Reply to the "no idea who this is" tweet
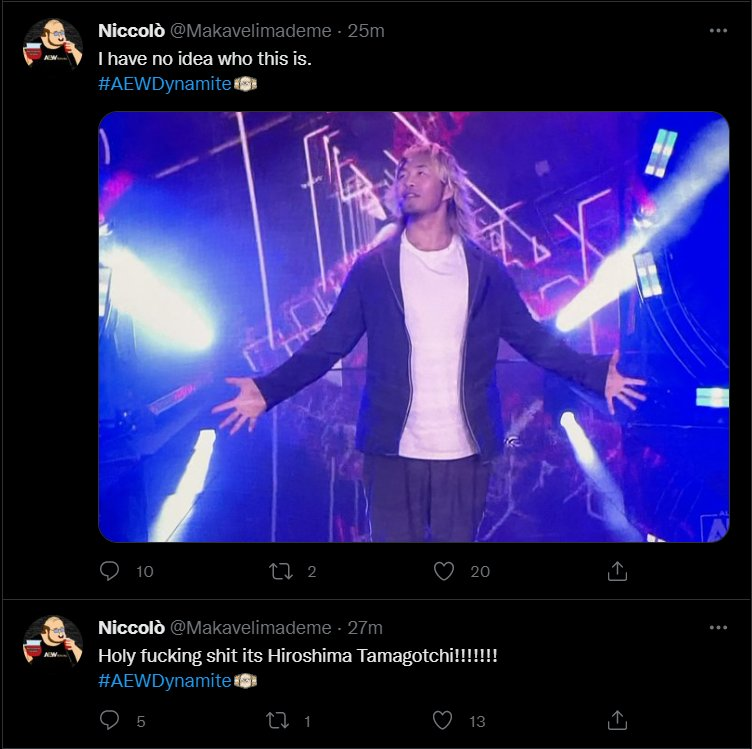Screen dimensions: 752x749 [111, 571]
